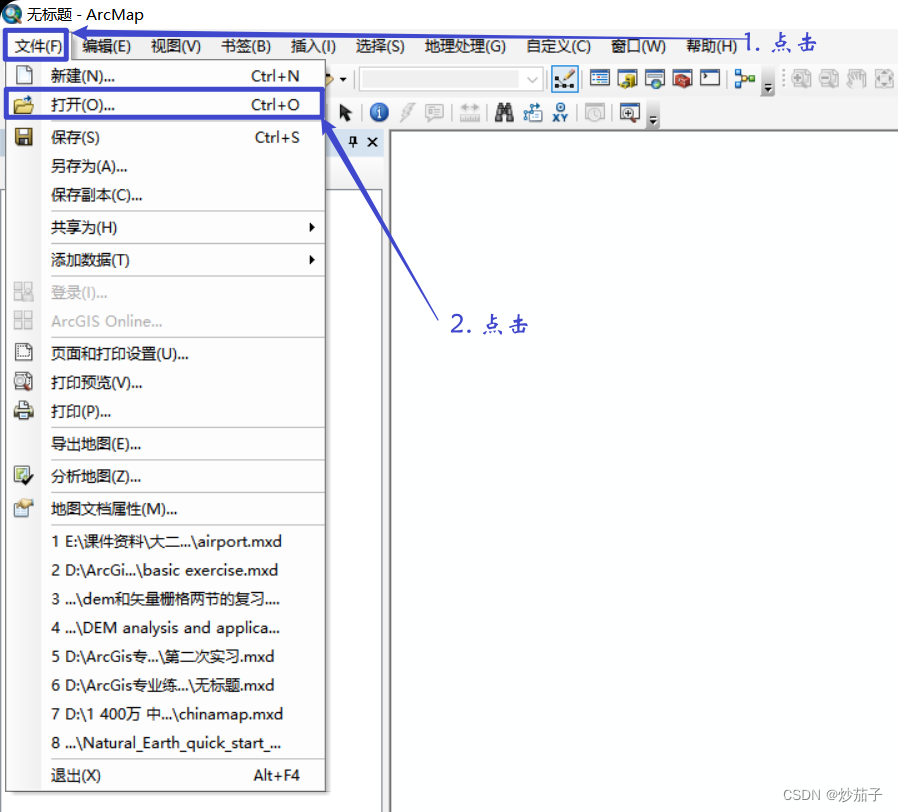Open the 编辑(E) menu

(107, 46)
